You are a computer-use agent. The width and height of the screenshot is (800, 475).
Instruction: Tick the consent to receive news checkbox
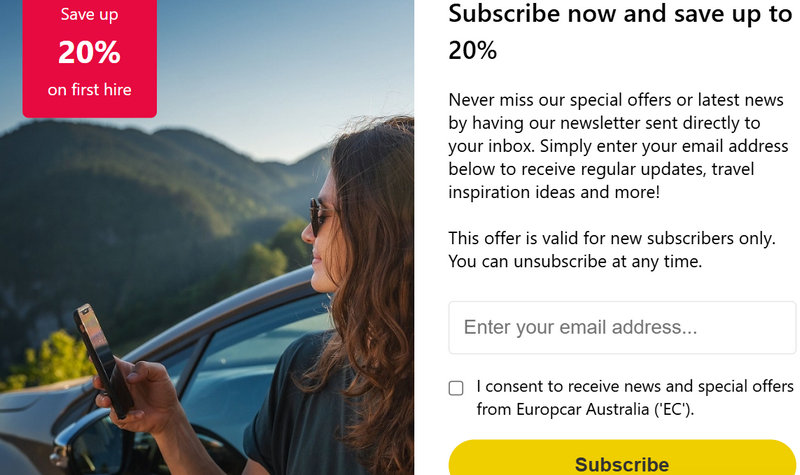click(456, 388)
